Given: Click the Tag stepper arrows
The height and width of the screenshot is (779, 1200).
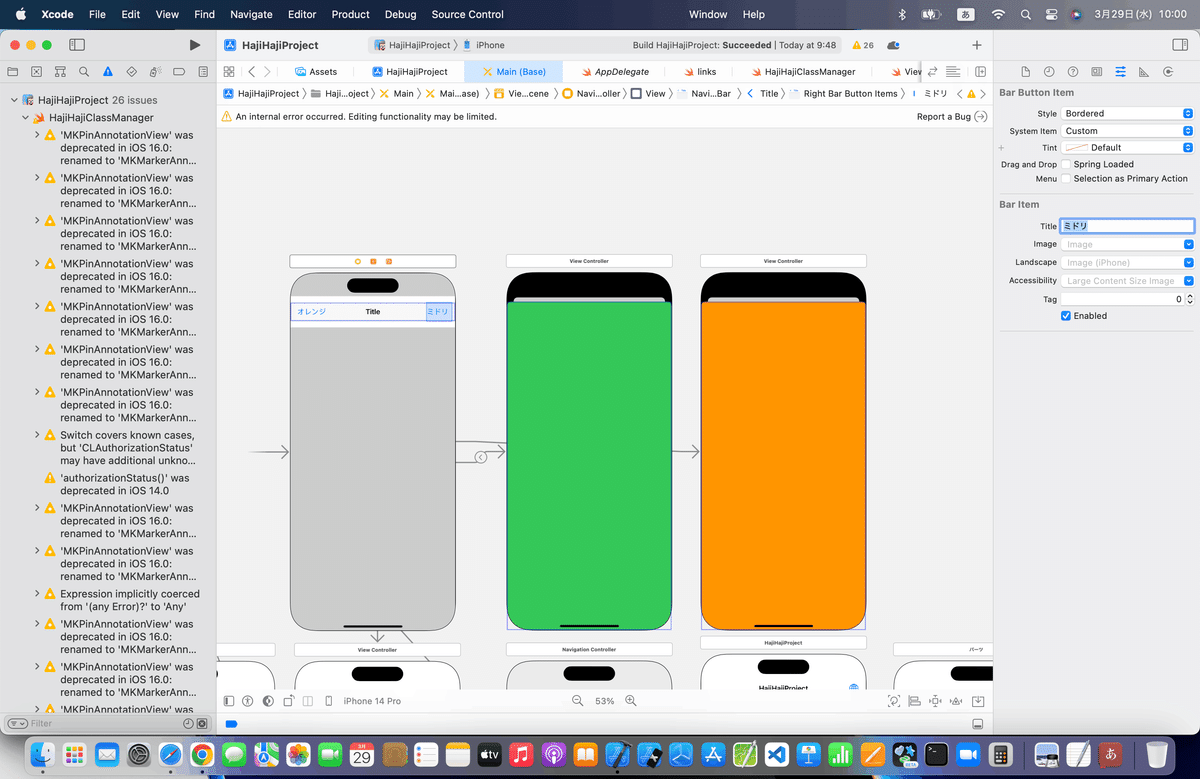Looking at the screenshot, I should pyautogui.click(x=1190, y=299).
